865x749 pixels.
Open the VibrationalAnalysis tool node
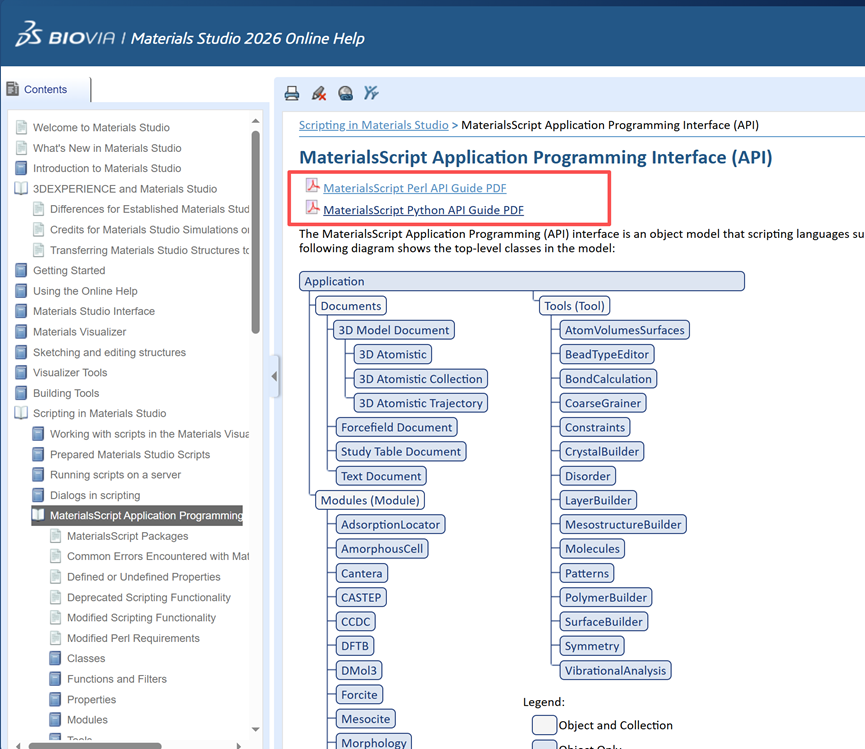pos(616,671)
